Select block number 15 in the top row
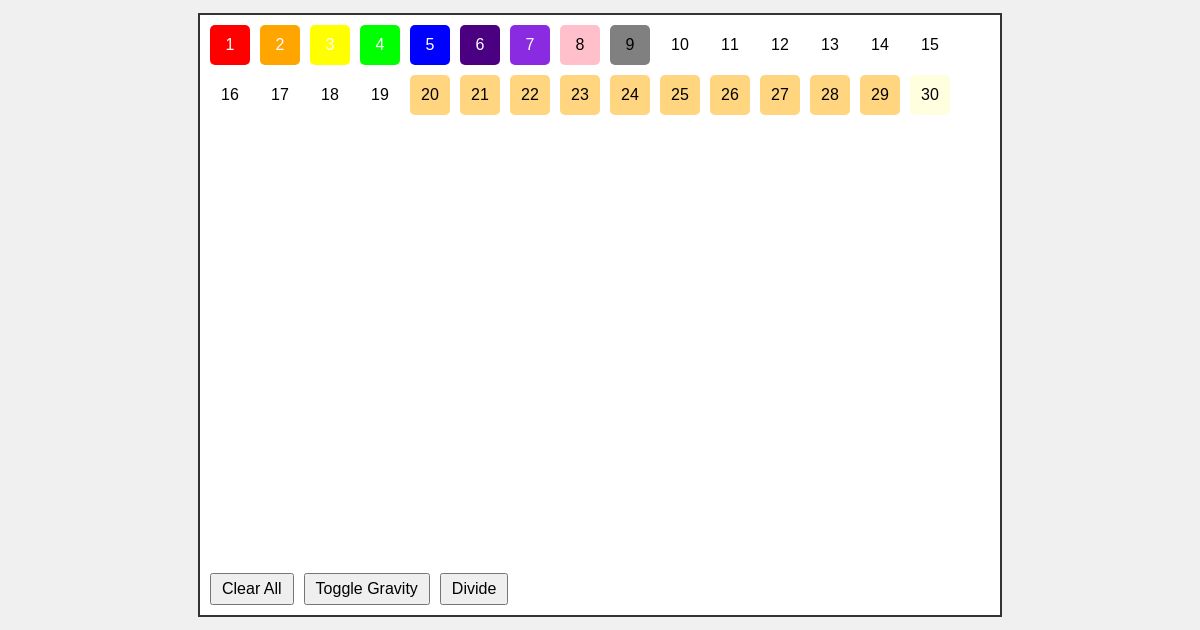 tap(930, 45)
